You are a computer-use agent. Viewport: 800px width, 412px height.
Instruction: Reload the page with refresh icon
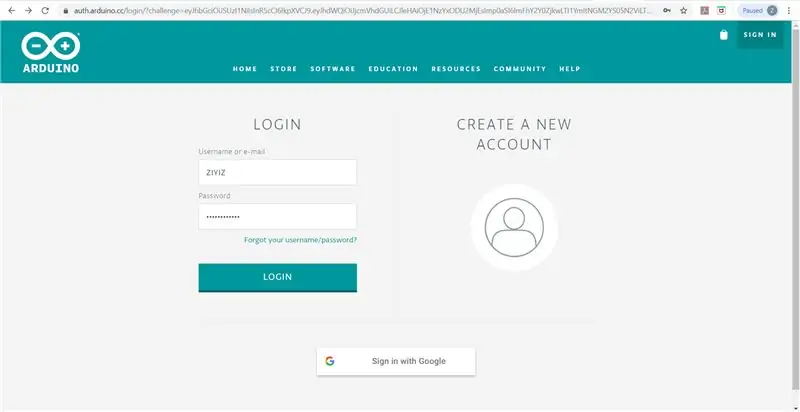45,10
